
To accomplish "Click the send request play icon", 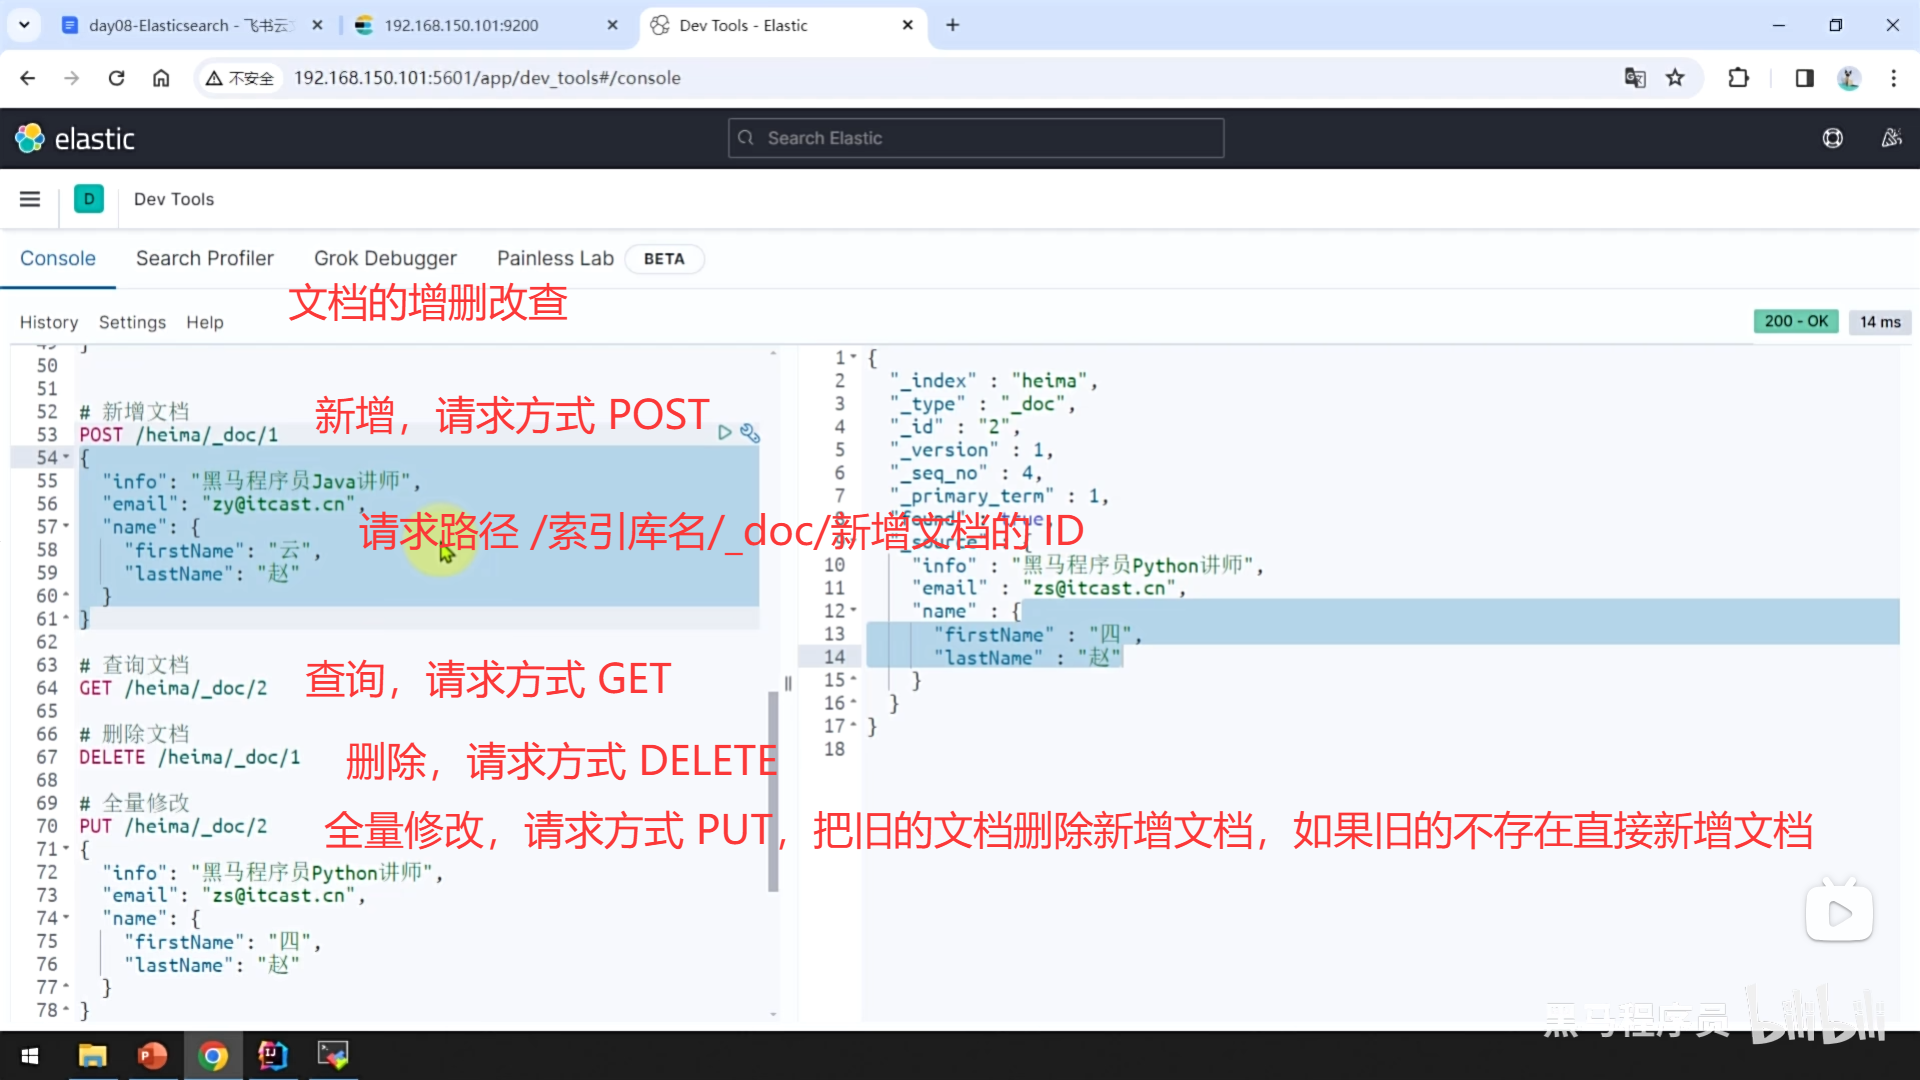I will click(724, 433).
